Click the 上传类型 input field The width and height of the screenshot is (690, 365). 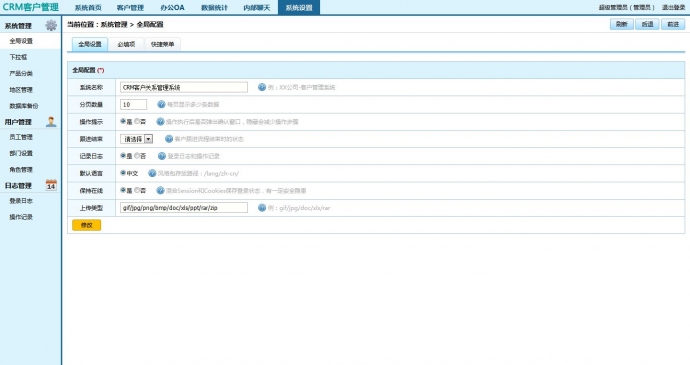point(184,207)
